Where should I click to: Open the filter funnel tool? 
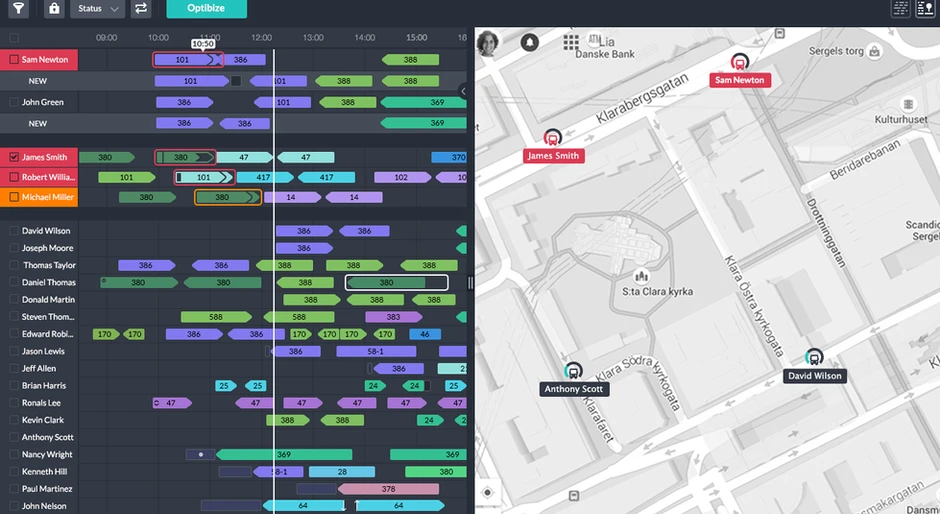[19, 8]
